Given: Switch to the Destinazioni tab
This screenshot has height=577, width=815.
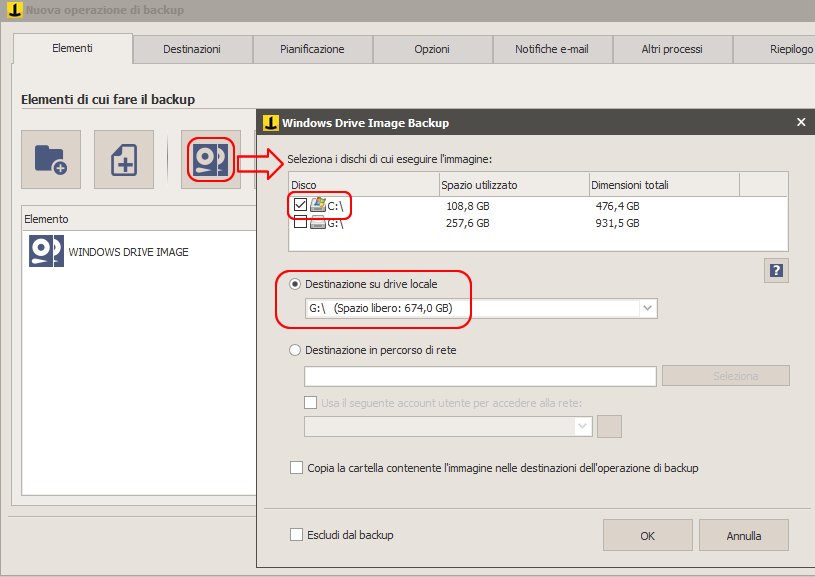Looking at the screenshot, I should click(x=192, y=49).
